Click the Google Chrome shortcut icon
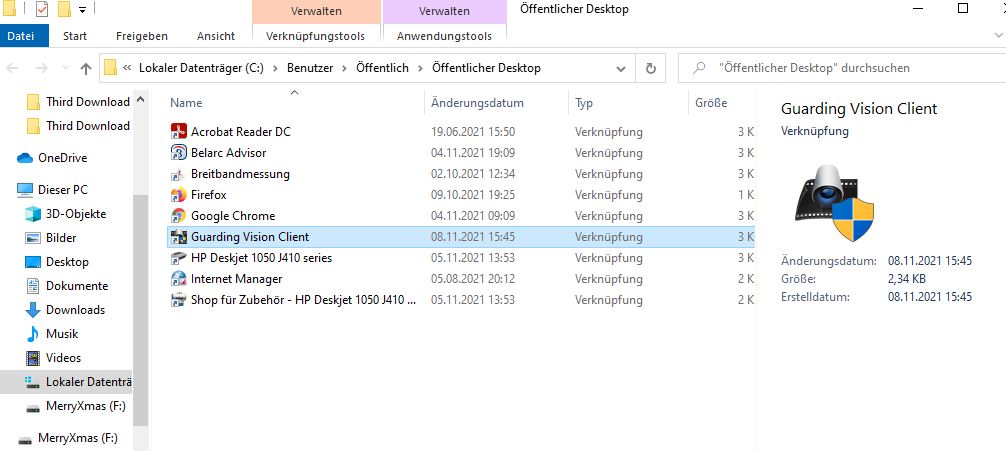 178,216
